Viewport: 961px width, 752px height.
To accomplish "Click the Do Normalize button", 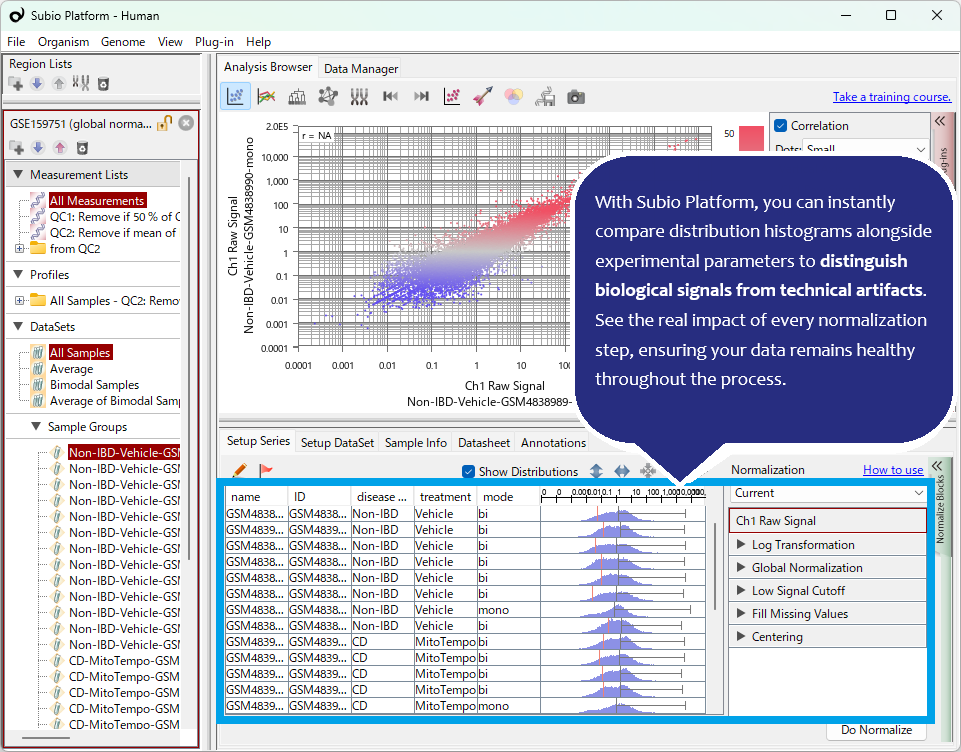I will coord(877,730).
